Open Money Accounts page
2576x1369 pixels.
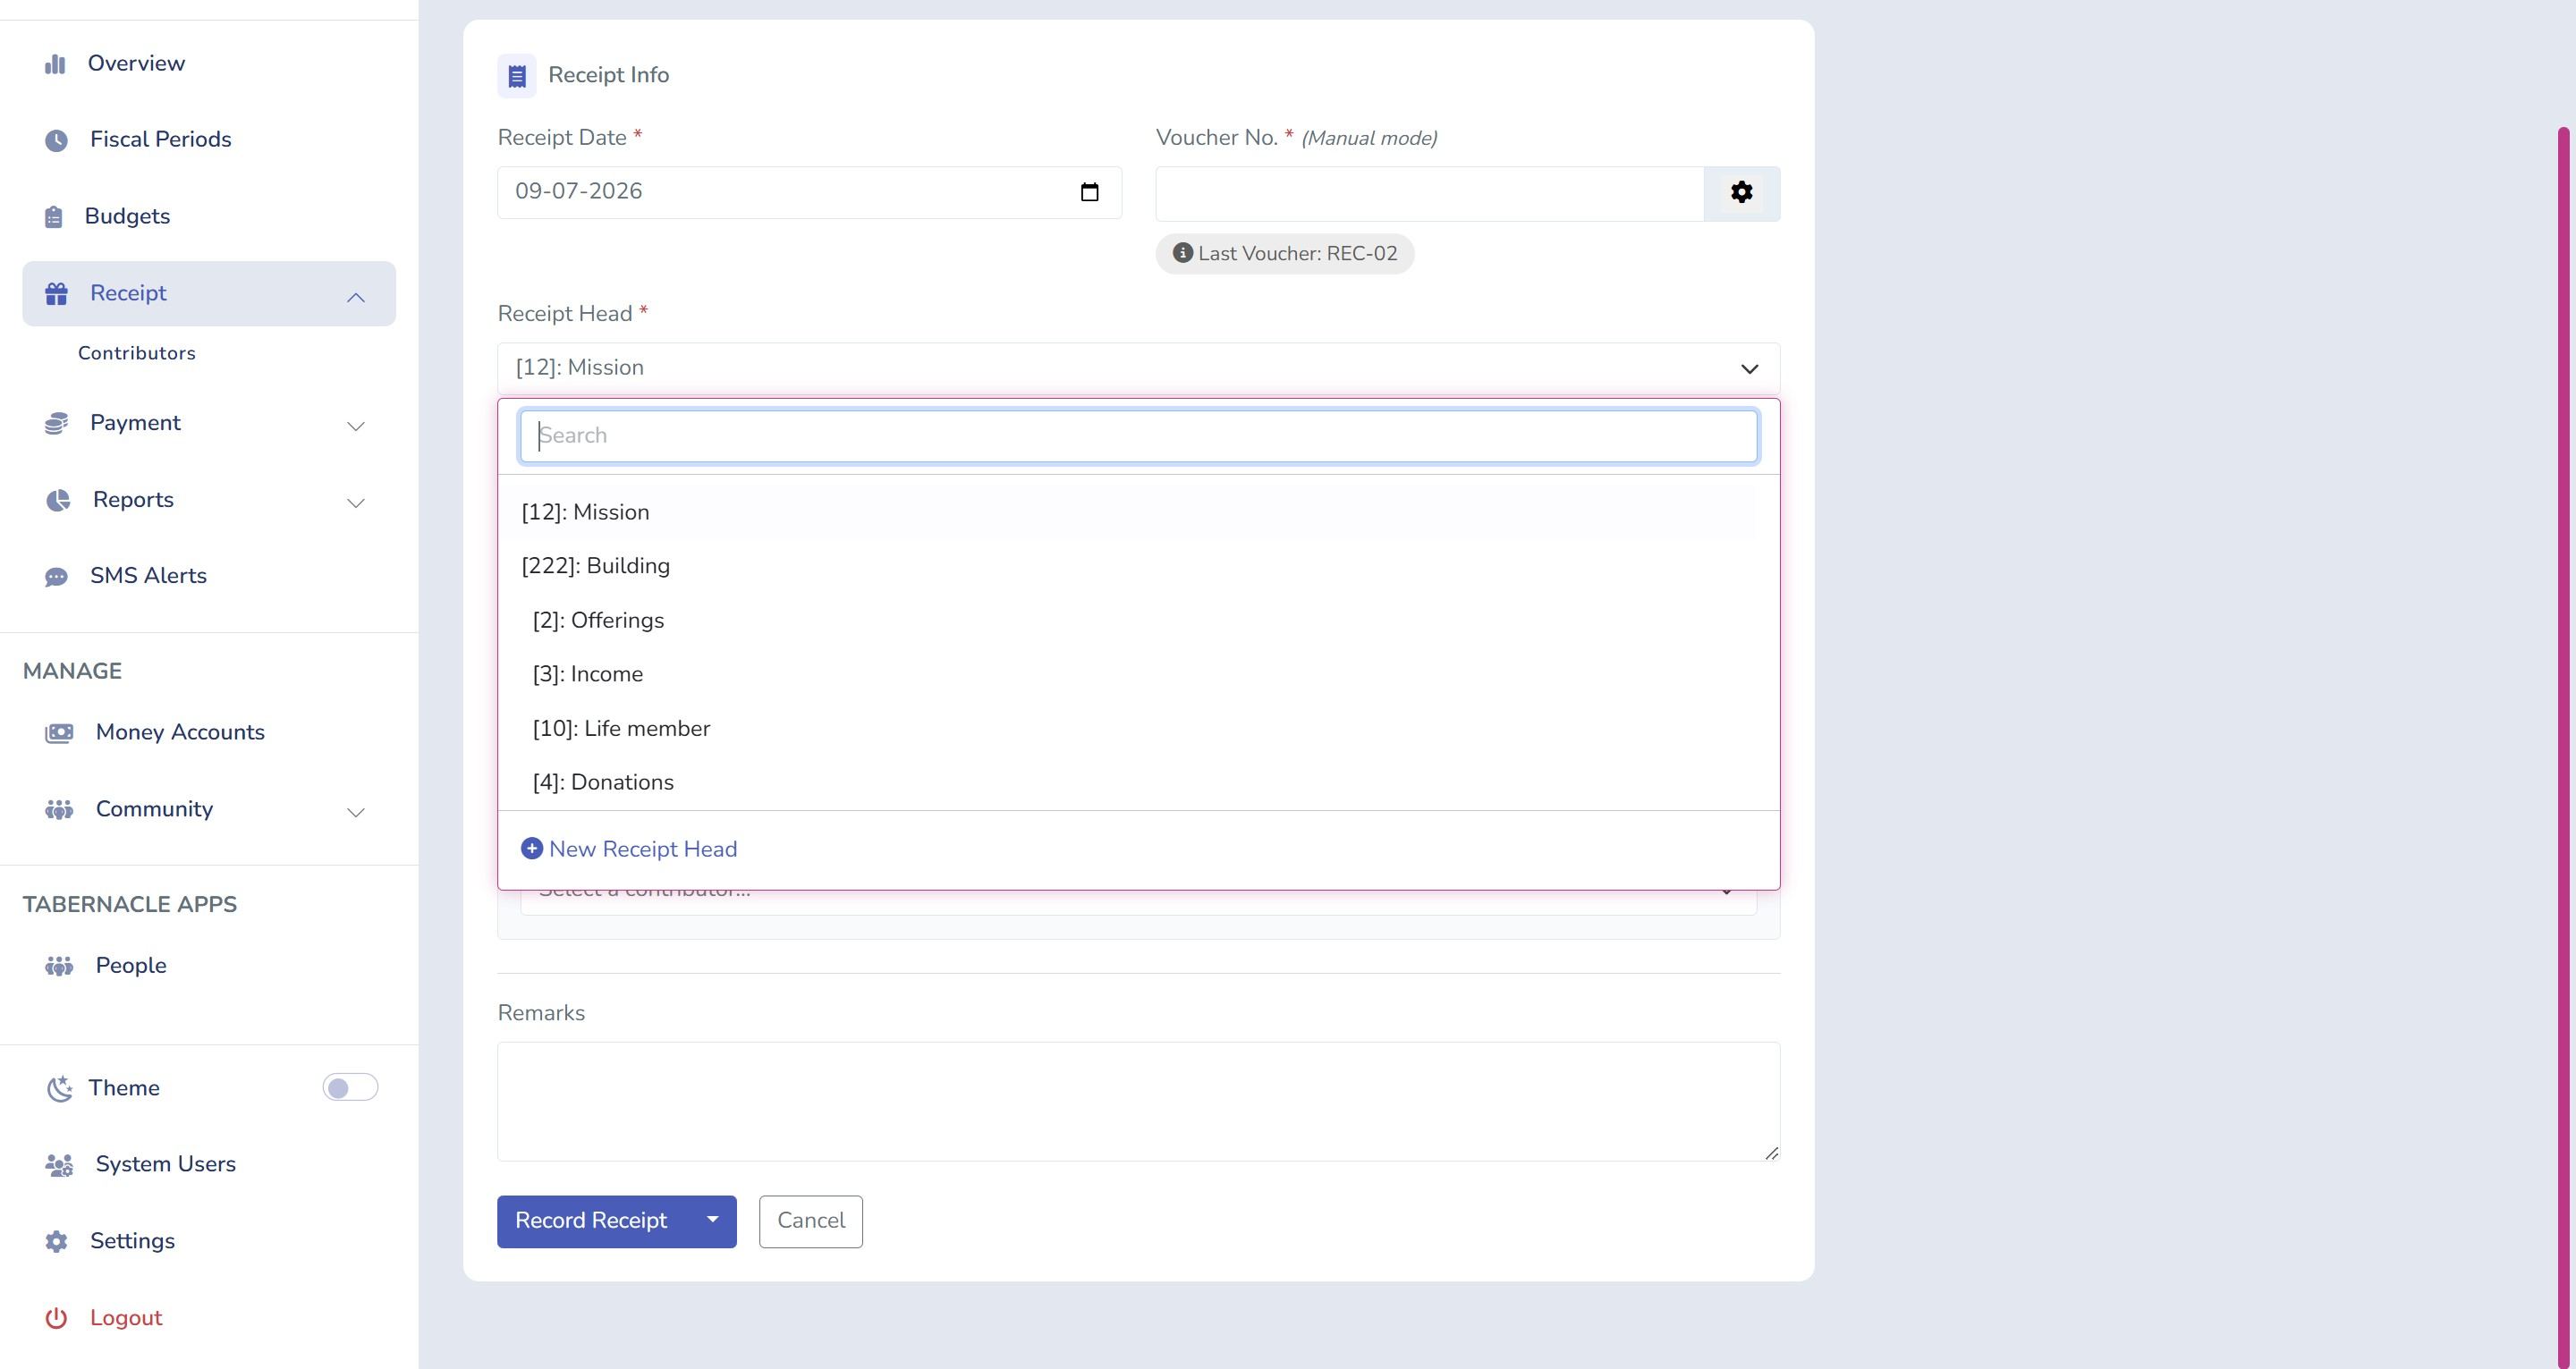click(180, 733)
